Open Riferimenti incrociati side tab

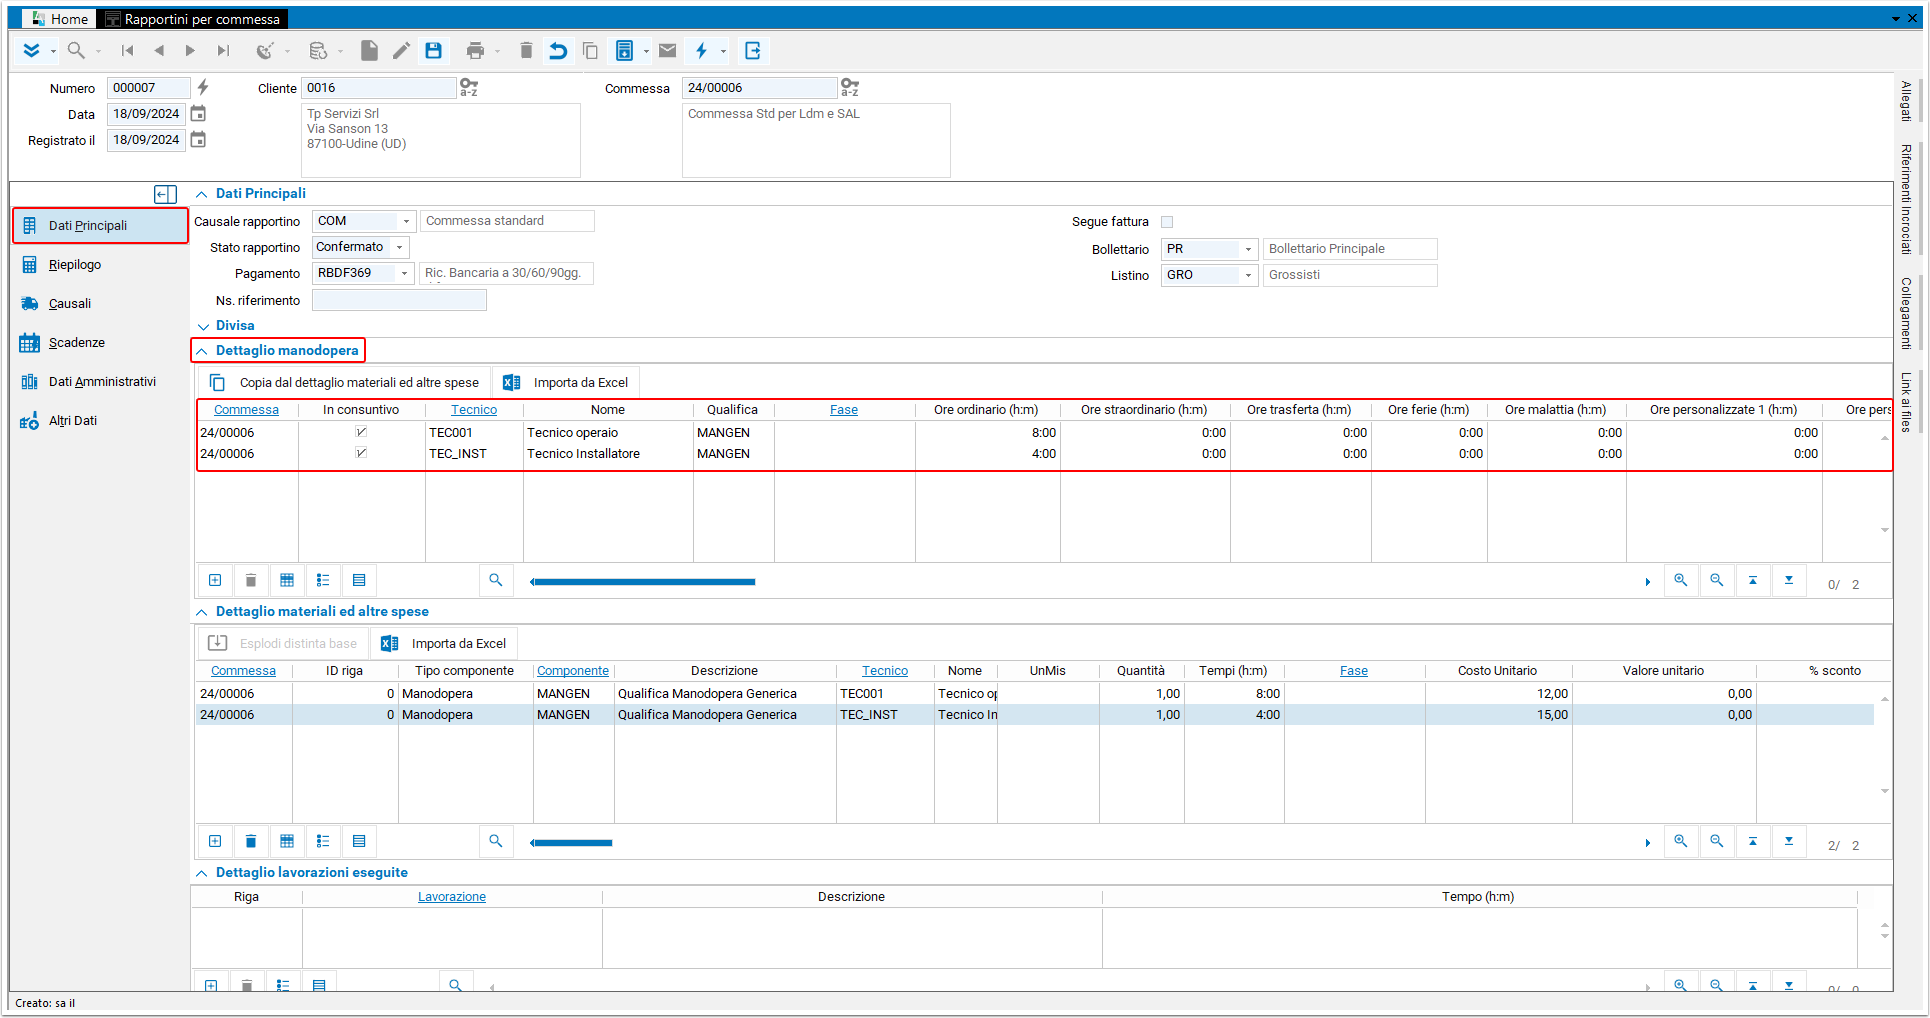pyautogui.click(x=1906, y=199)
